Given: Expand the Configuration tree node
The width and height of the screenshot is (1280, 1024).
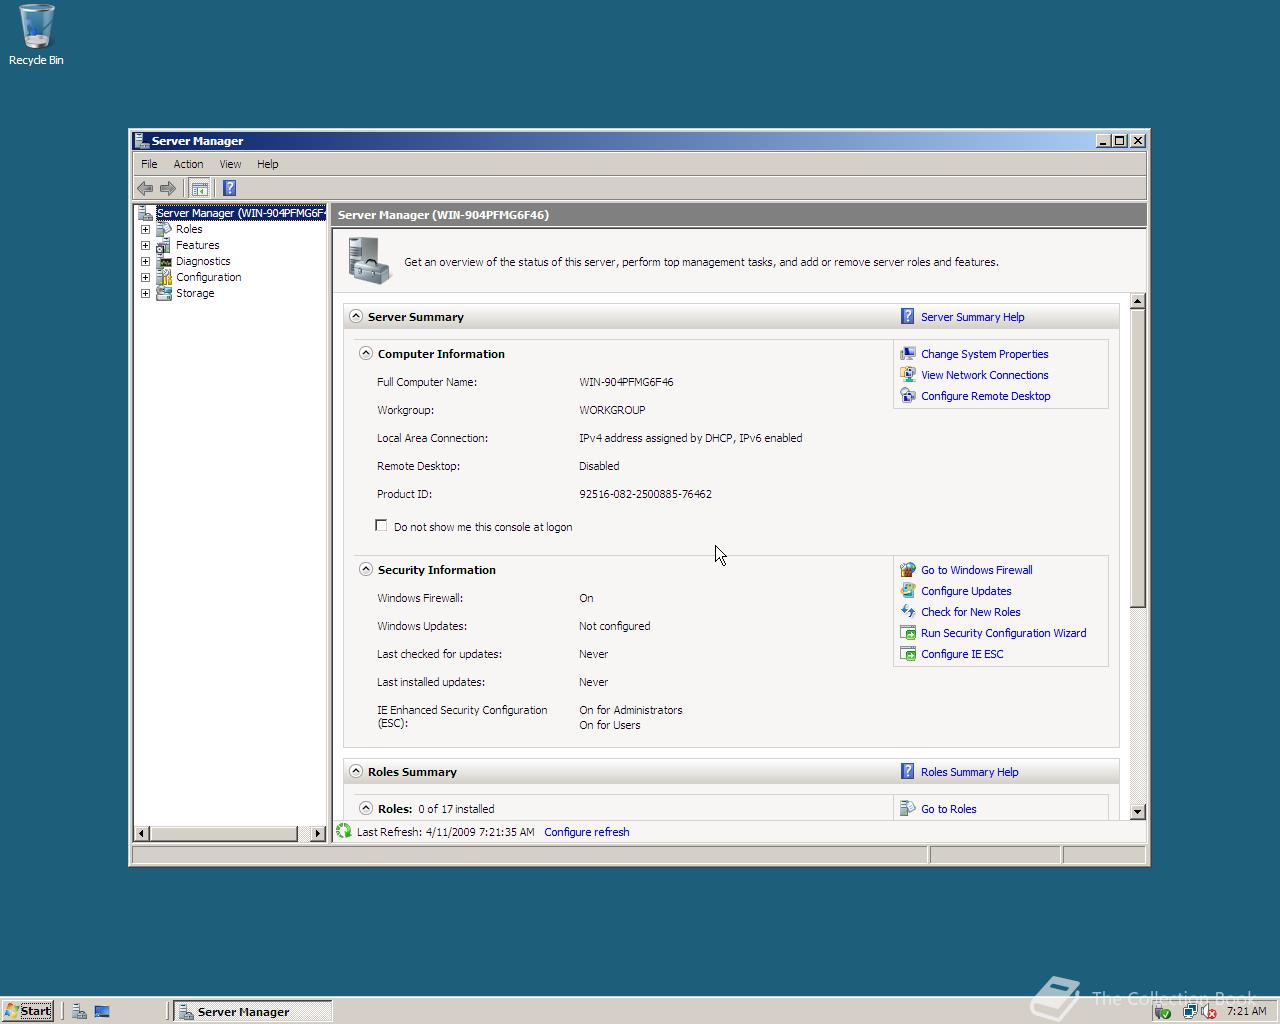Looking at the screenshot, I should [x=145, y=277].
